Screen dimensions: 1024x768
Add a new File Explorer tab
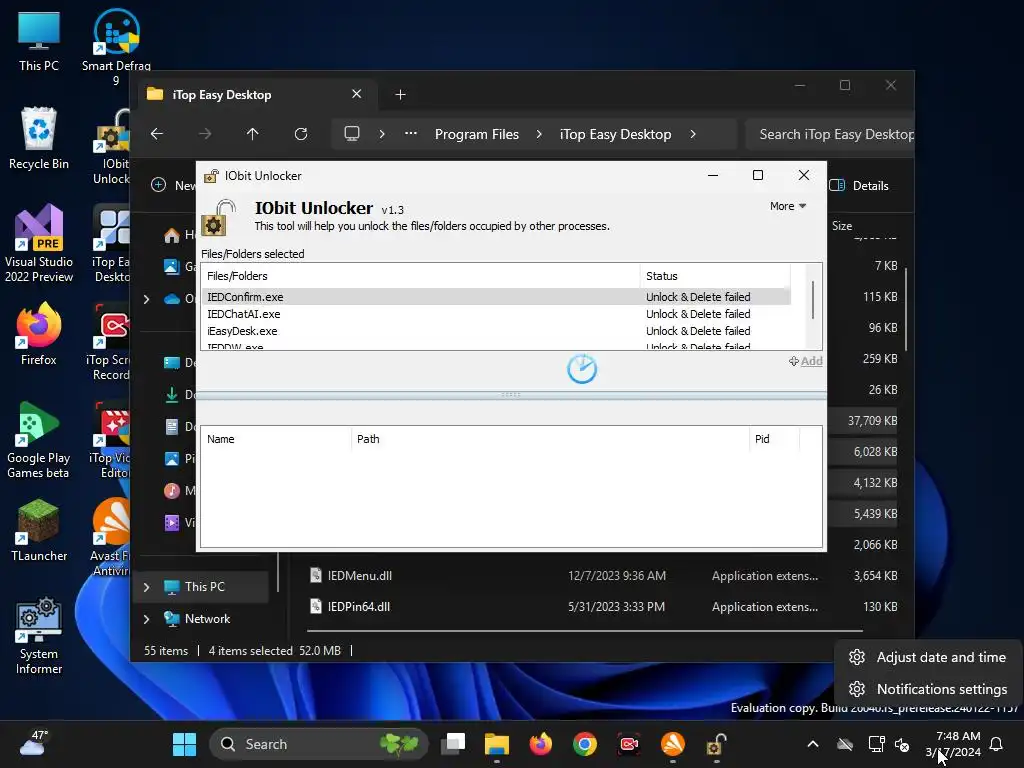tap(400, 95)
